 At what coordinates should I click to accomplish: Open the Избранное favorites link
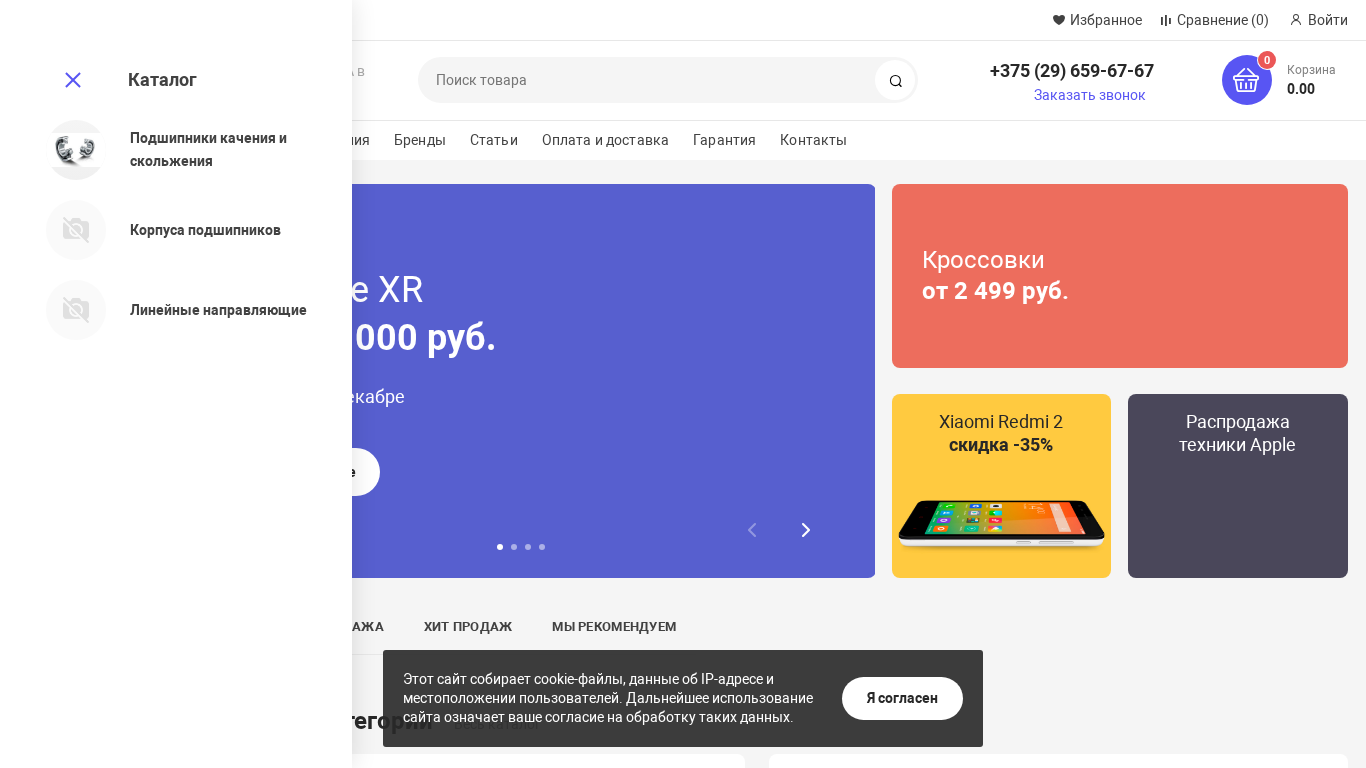pos(1105,20)
